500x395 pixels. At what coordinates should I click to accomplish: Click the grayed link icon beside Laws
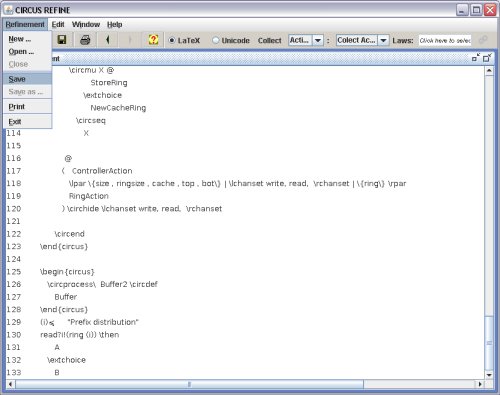[x=483, y=40]
